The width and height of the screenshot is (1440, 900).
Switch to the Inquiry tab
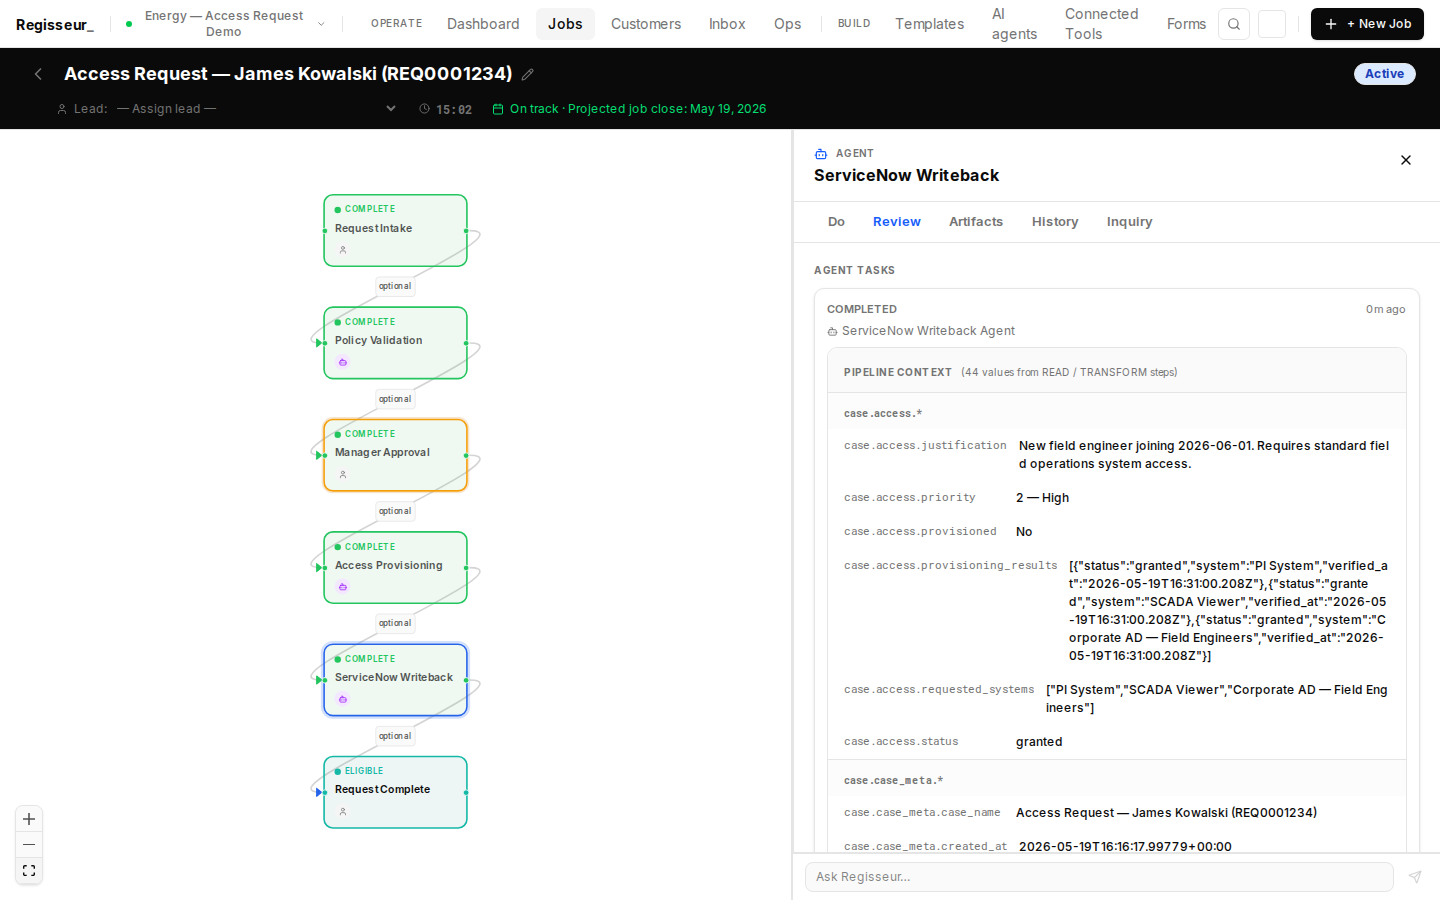pyautogui.click(x=1129, y=222)
